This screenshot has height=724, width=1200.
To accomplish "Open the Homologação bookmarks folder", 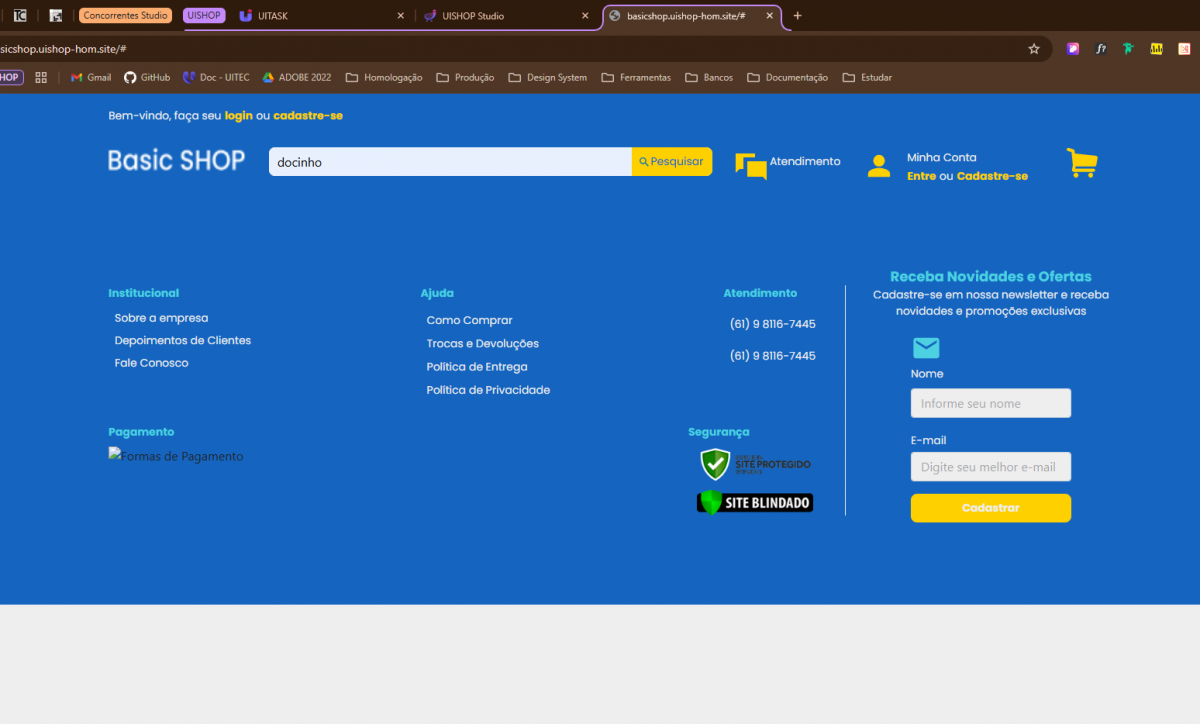I will 384,77.
